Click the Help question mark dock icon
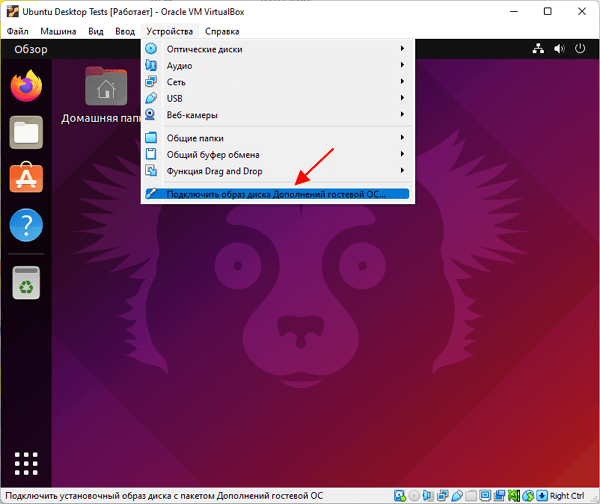 [x=26, y=225]
